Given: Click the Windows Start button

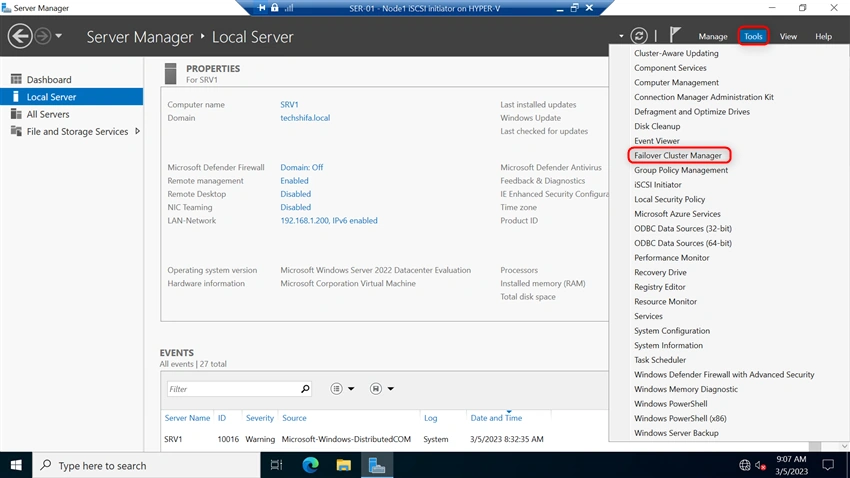Looking at the screenshot, I should [16, 465].
